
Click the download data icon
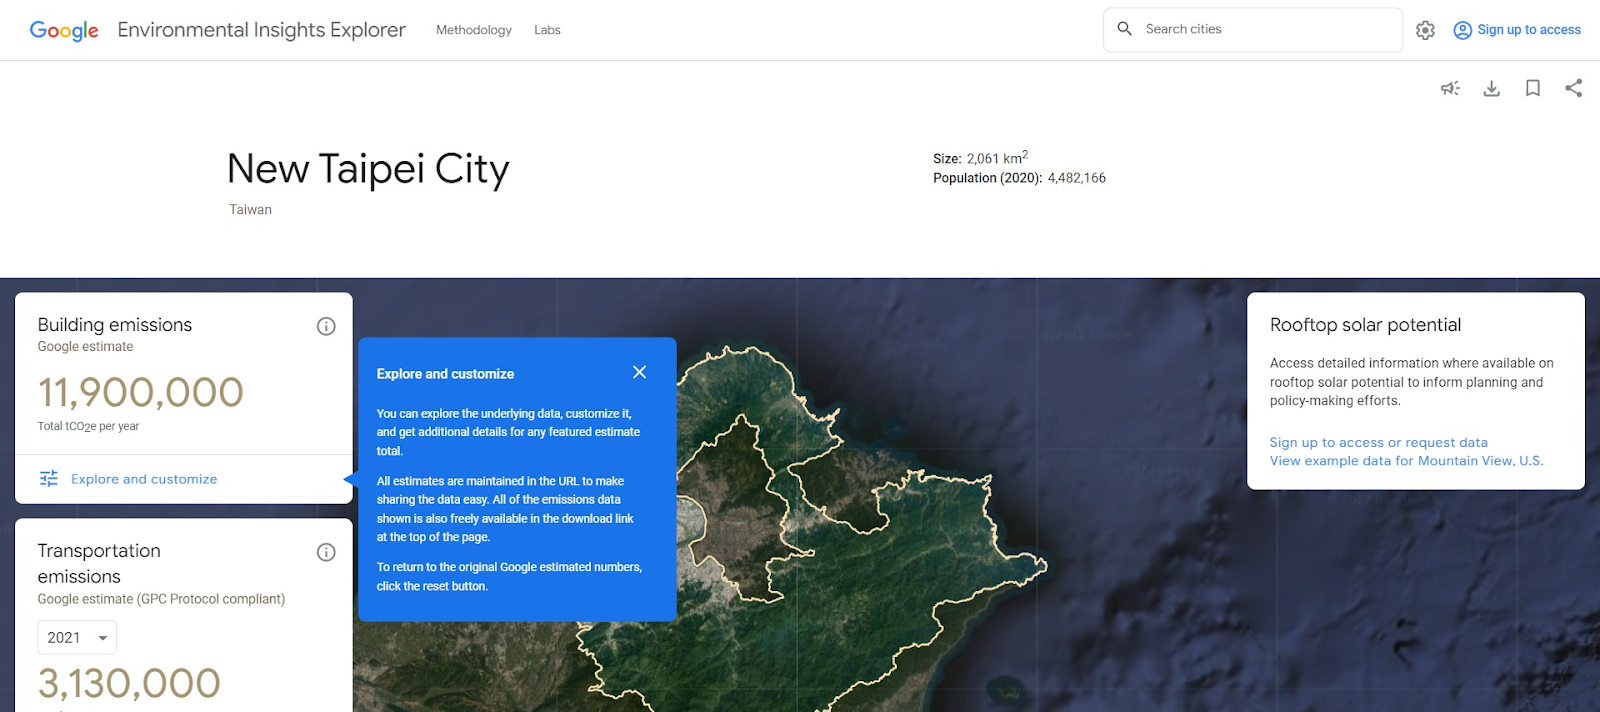coord(1491,88)
